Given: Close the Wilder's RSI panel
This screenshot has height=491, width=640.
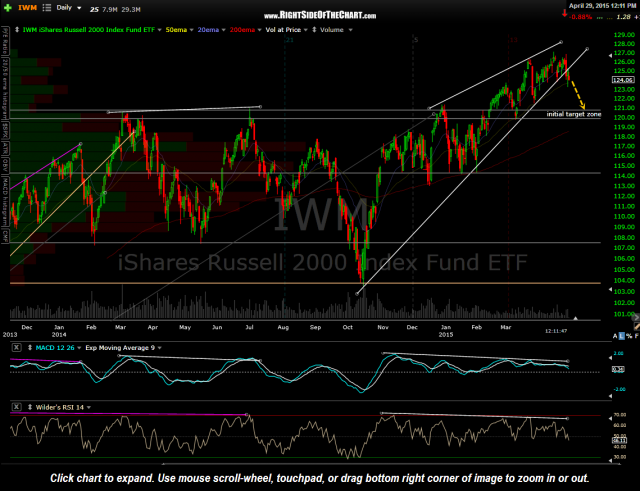Looking at the screenshot, I should 16,407.
